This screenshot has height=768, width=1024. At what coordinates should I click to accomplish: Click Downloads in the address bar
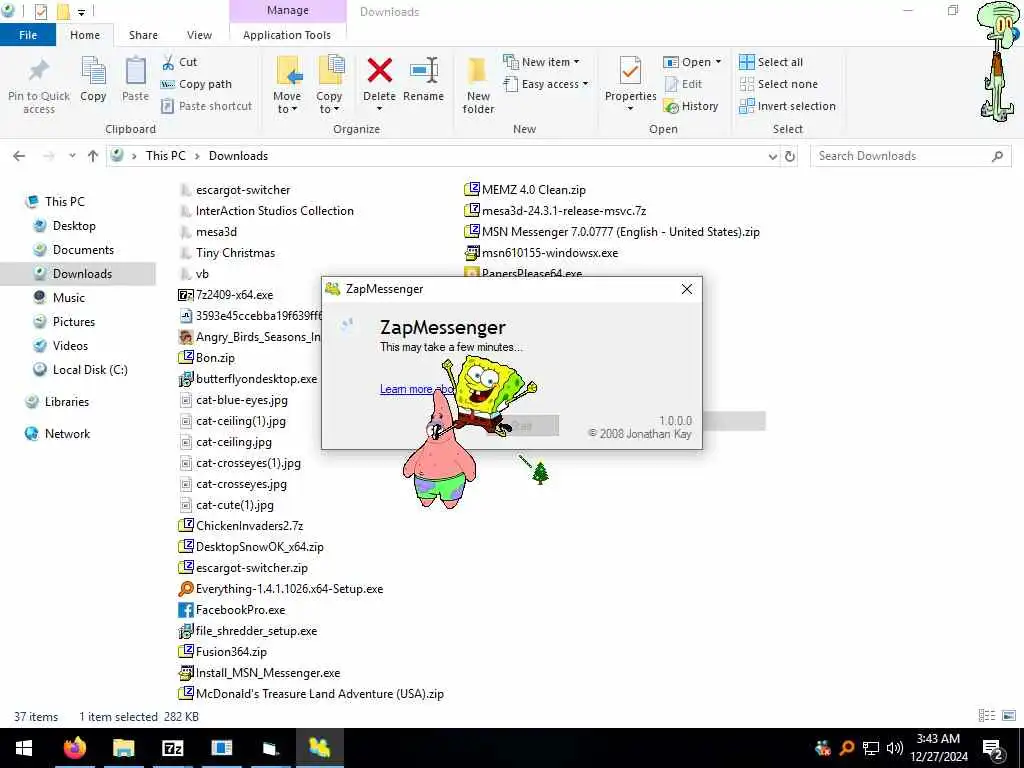(238, 156)
